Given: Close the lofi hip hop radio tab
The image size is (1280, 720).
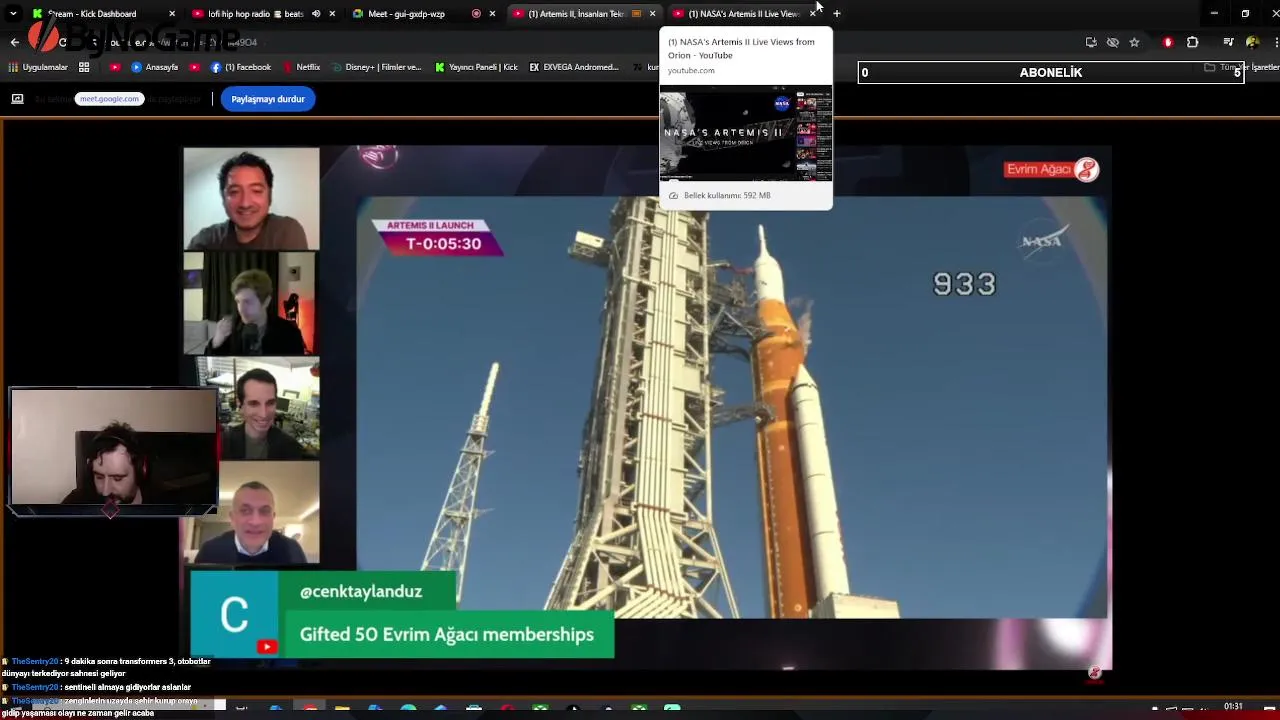Looking at the screenshot, I should tap(332, 14).
